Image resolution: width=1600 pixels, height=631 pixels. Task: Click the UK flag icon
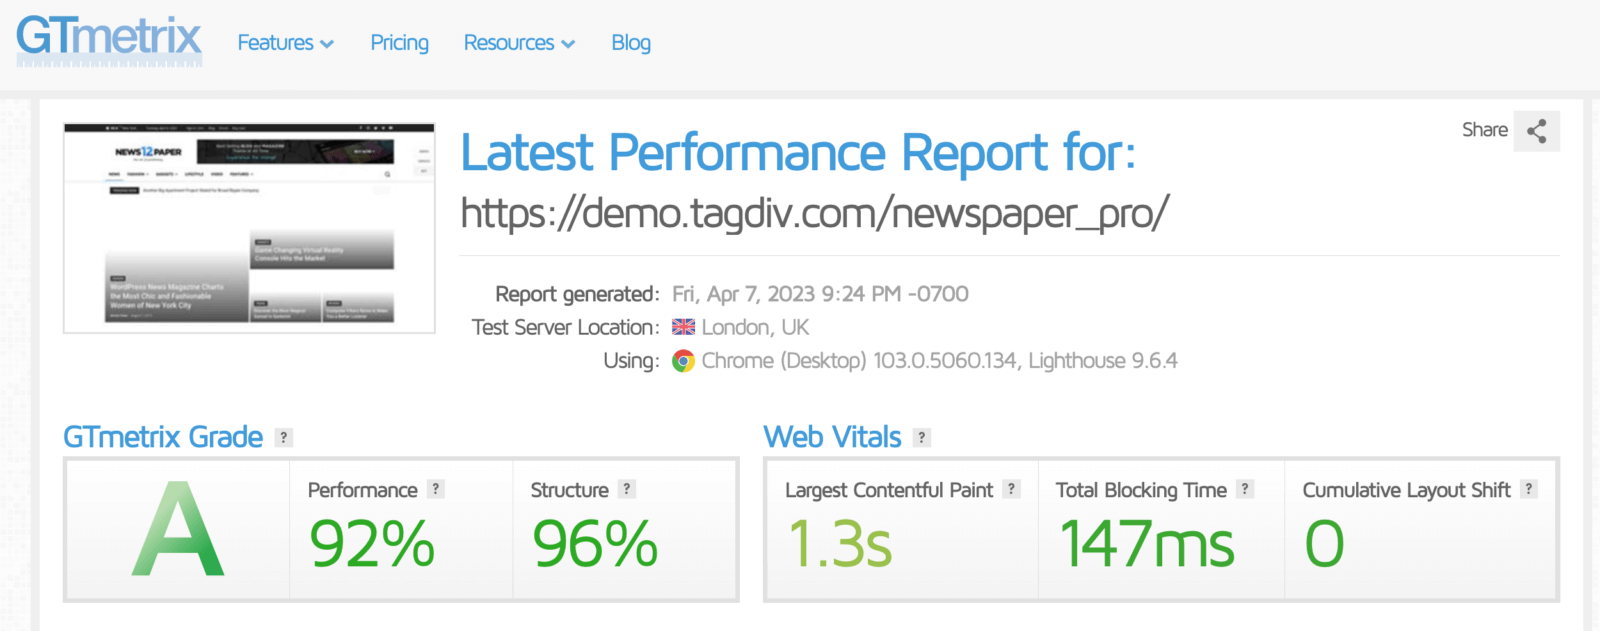click(683, 327)
